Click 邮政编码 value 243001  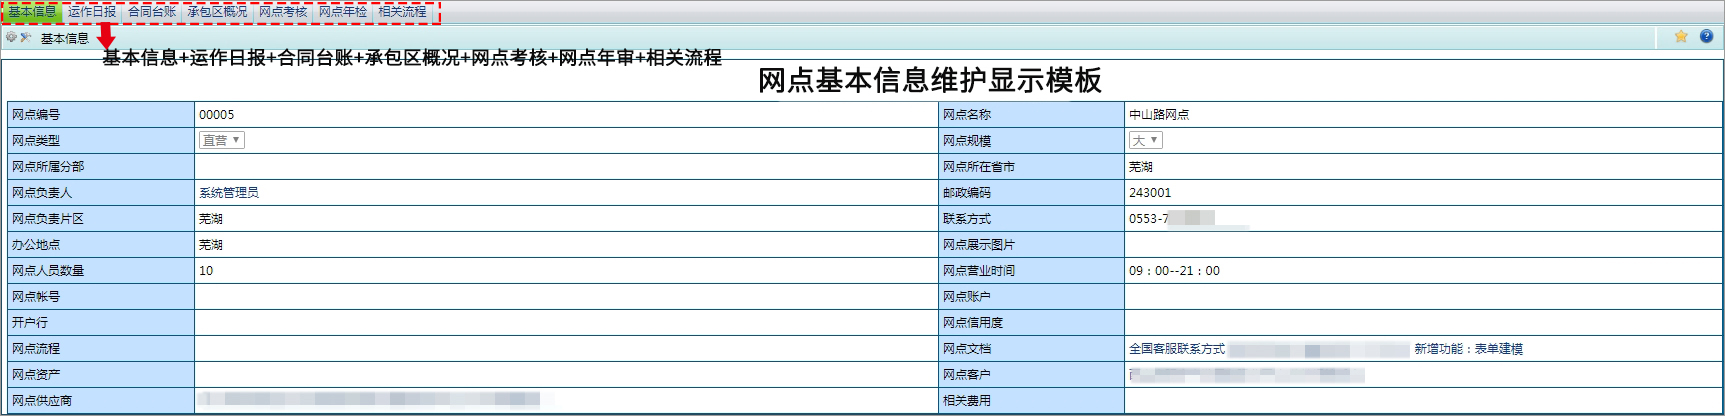click(x=1150, y=193)
